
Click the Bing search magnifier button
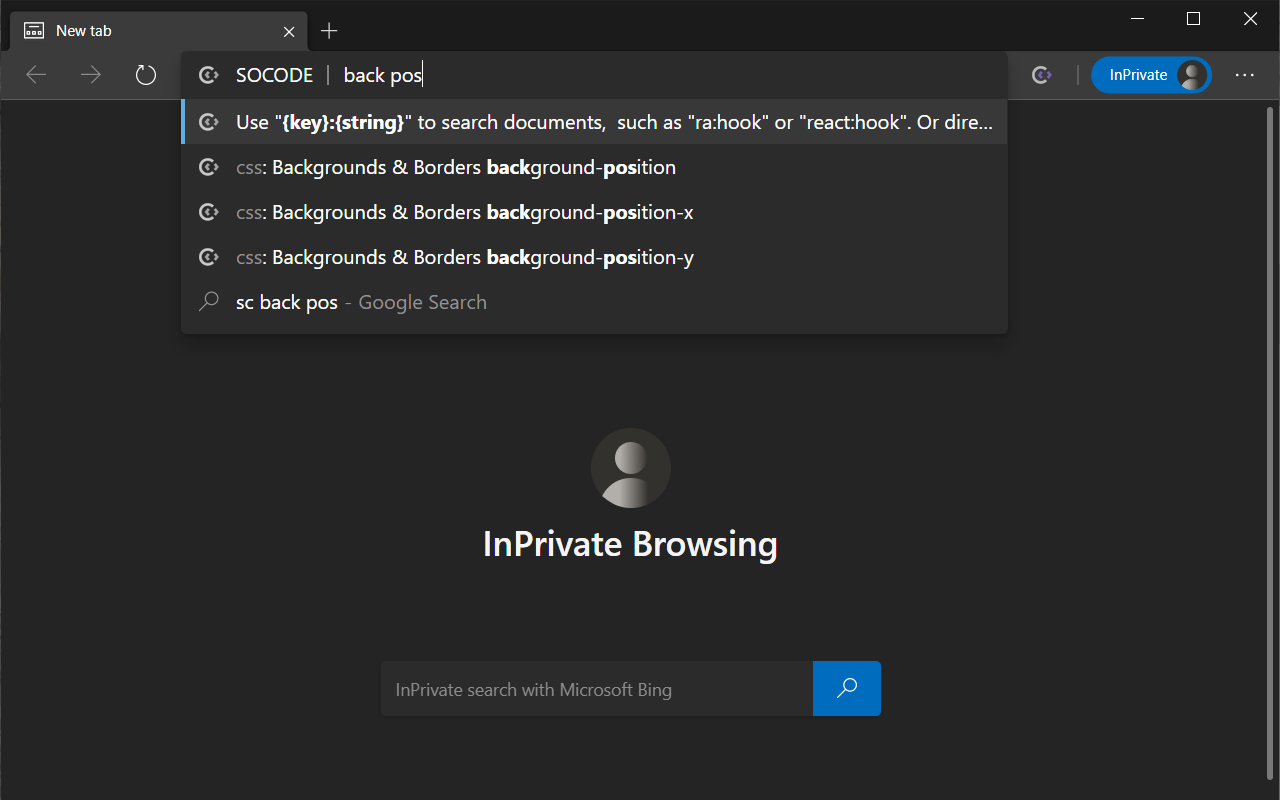pos(847,689)
